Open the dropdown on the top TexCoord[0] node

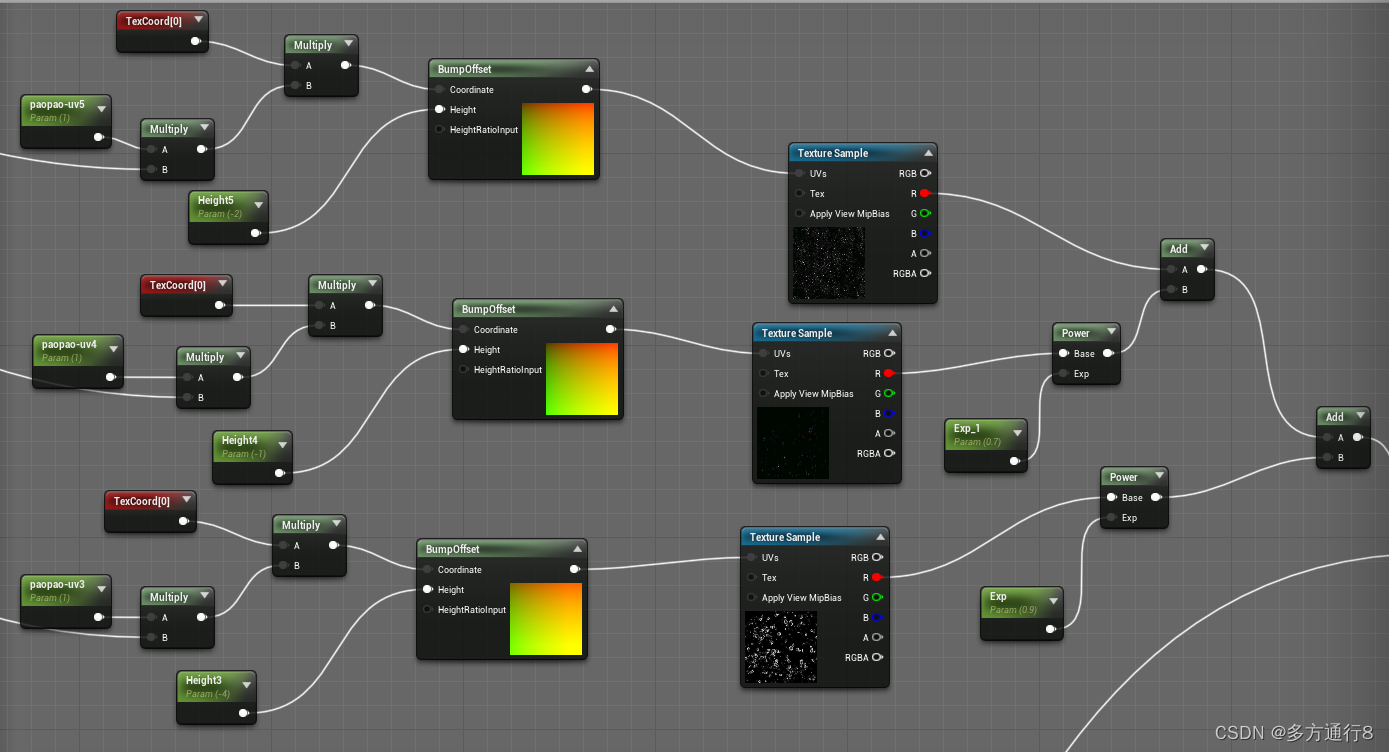(x=197, y=21)
